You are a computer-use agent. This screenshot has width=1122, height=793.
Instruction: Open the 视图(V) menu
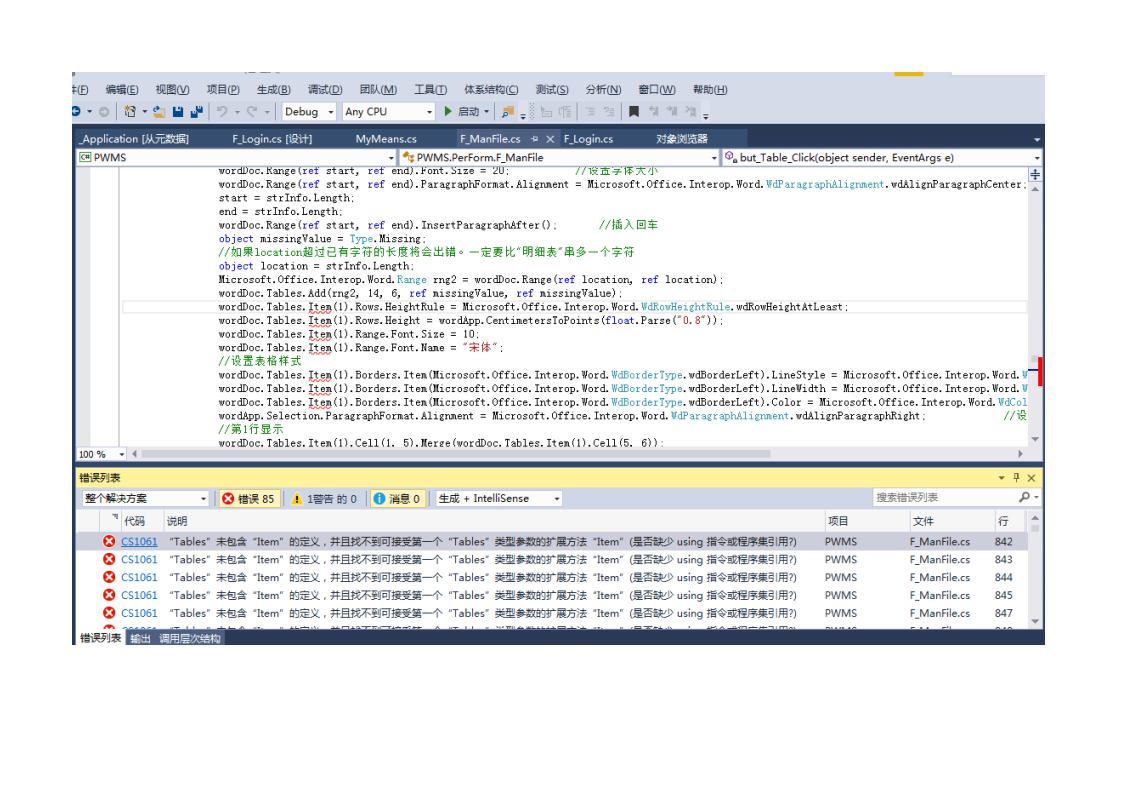172,89
